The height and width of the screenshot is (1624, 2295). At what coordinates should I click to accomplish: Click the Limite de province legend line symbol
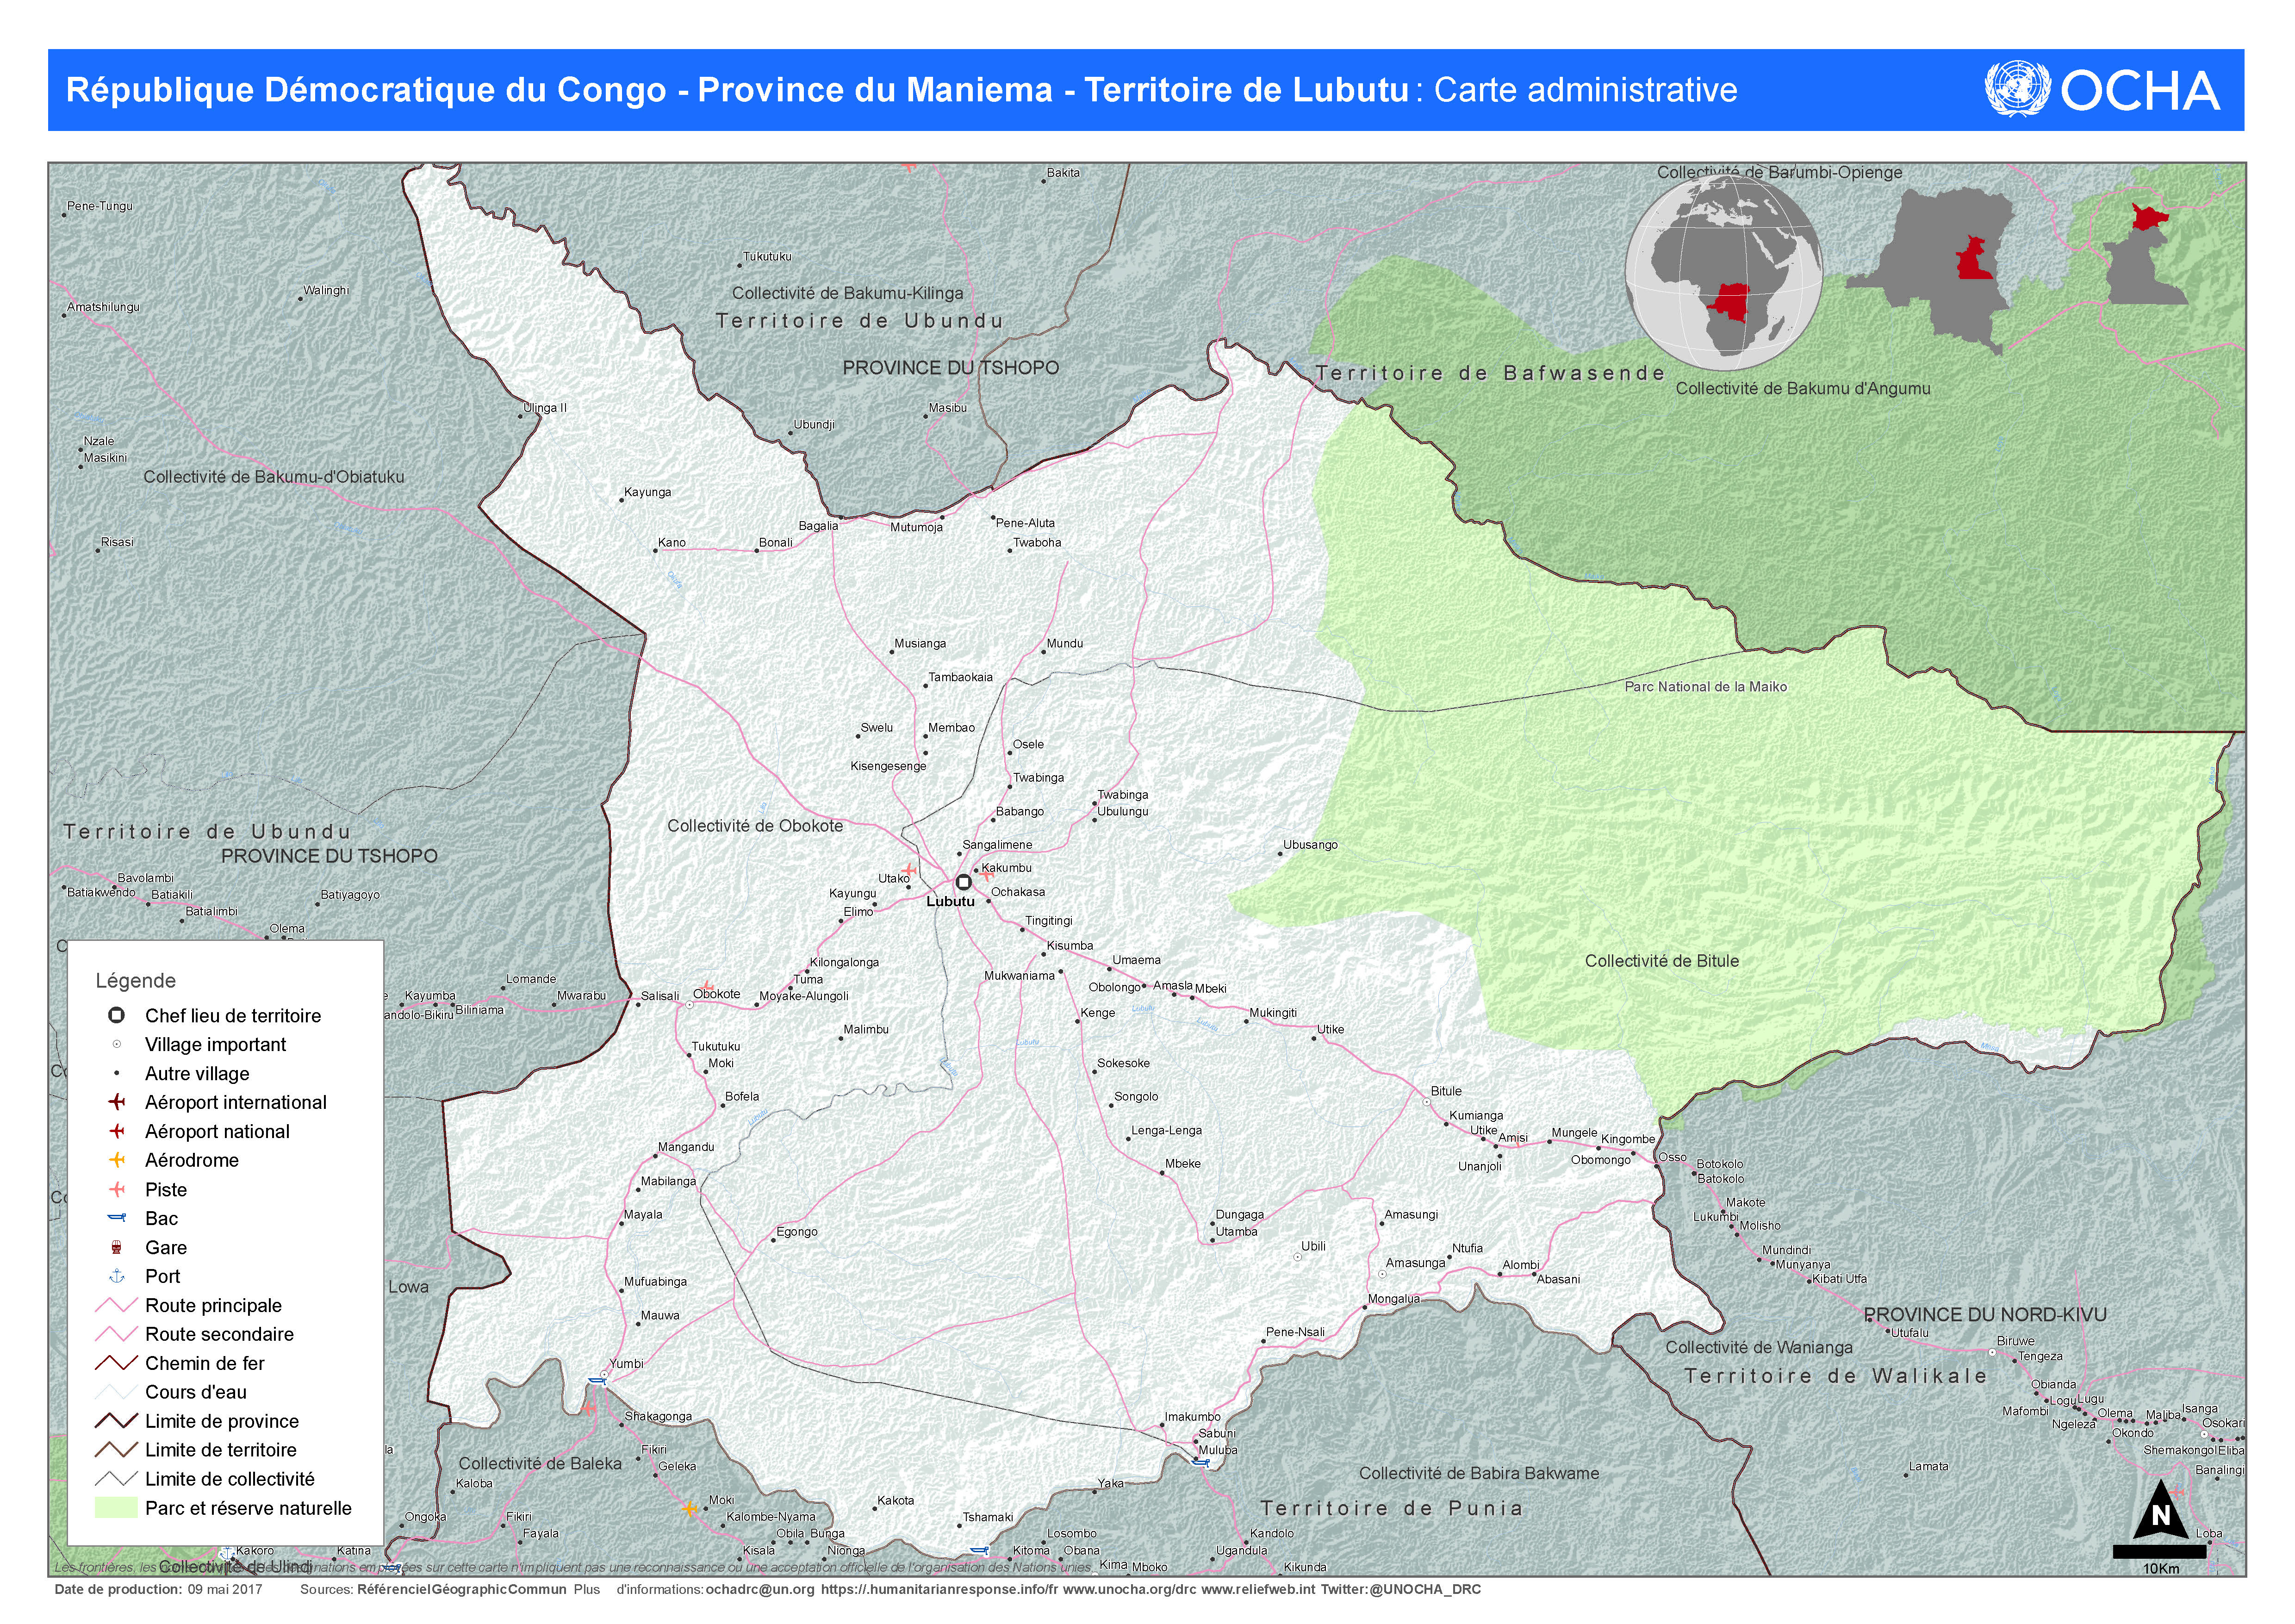116,1421
